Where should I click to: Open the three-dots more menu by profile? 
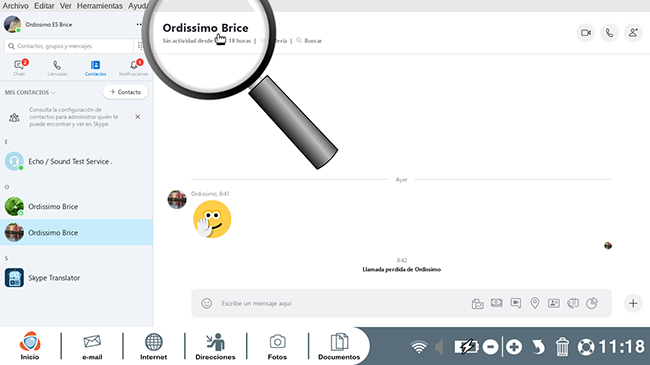point(139,24)
